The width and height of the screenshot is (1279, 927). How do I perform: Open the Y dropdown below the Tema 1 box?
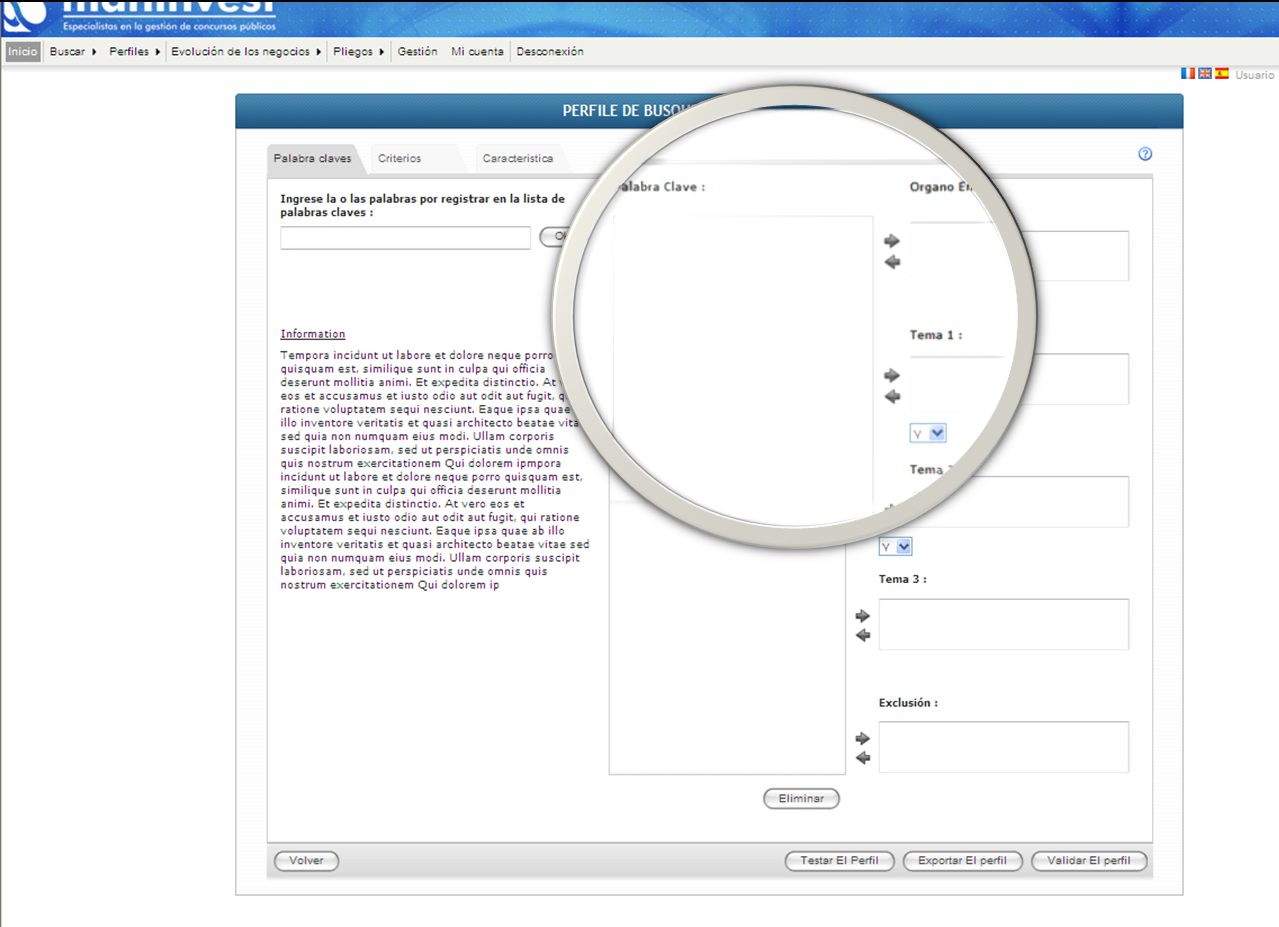coord(928,433)
